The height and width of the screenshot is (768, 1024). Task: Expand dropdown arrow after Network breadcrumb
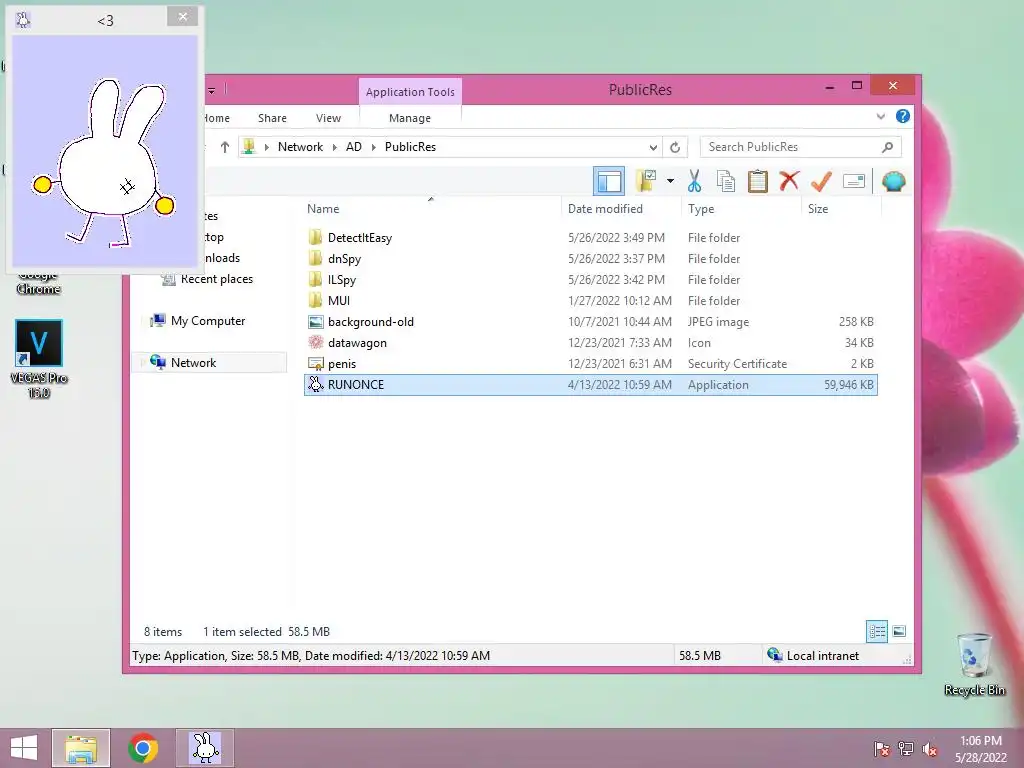334,147
